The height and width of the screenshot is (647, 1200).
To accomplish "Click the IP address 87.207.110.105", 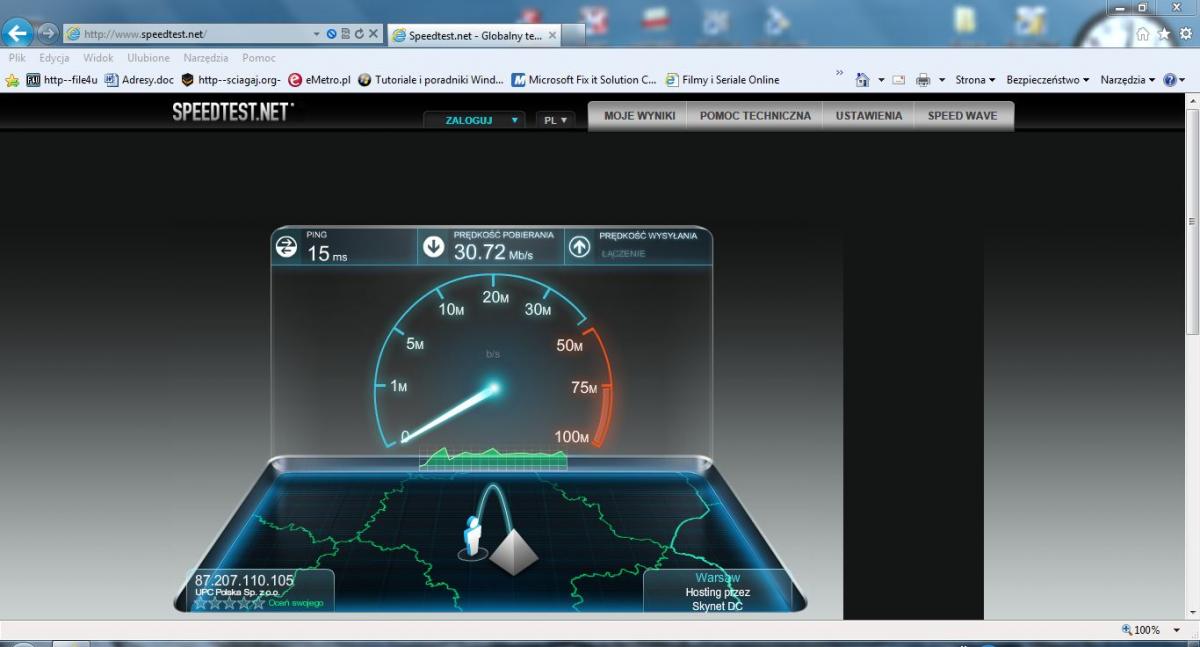I will pyautogui.click(x=244, y=580).
